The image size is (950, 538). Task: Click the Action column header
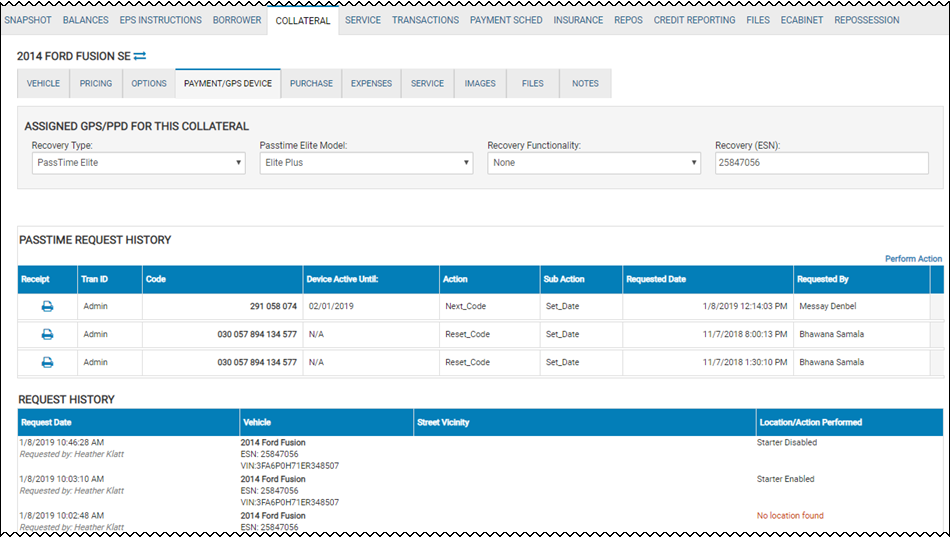(490, 279)
